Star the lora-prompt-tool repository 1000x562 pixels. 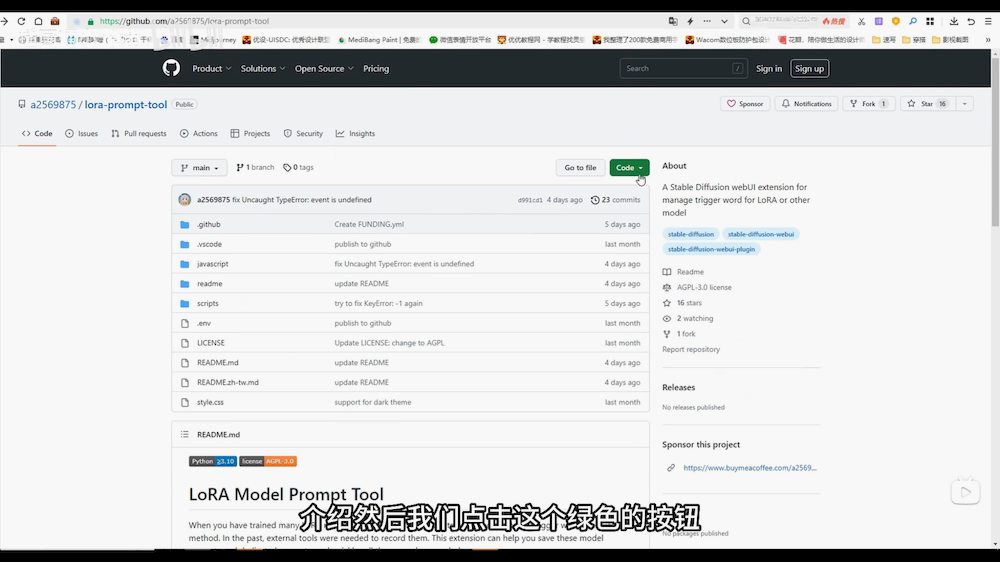921,104
